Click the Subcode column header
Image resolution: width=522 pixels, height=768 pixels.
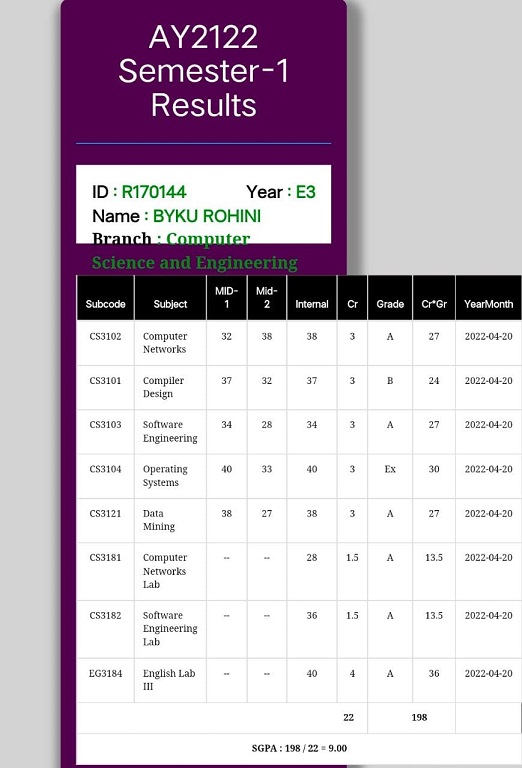[x=105, y=298]
